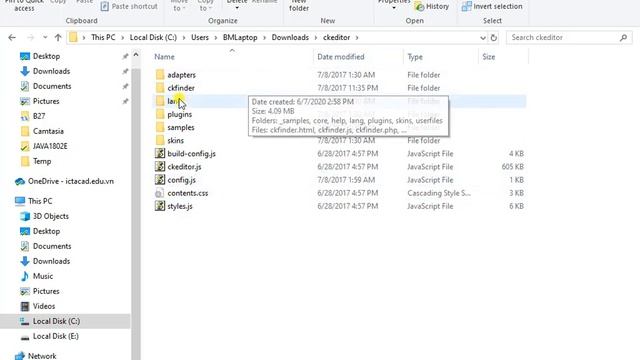Click 'Downloads' breadcrumb in path
The height and width of the screenshot is (360, 640).
coord(290,38)
